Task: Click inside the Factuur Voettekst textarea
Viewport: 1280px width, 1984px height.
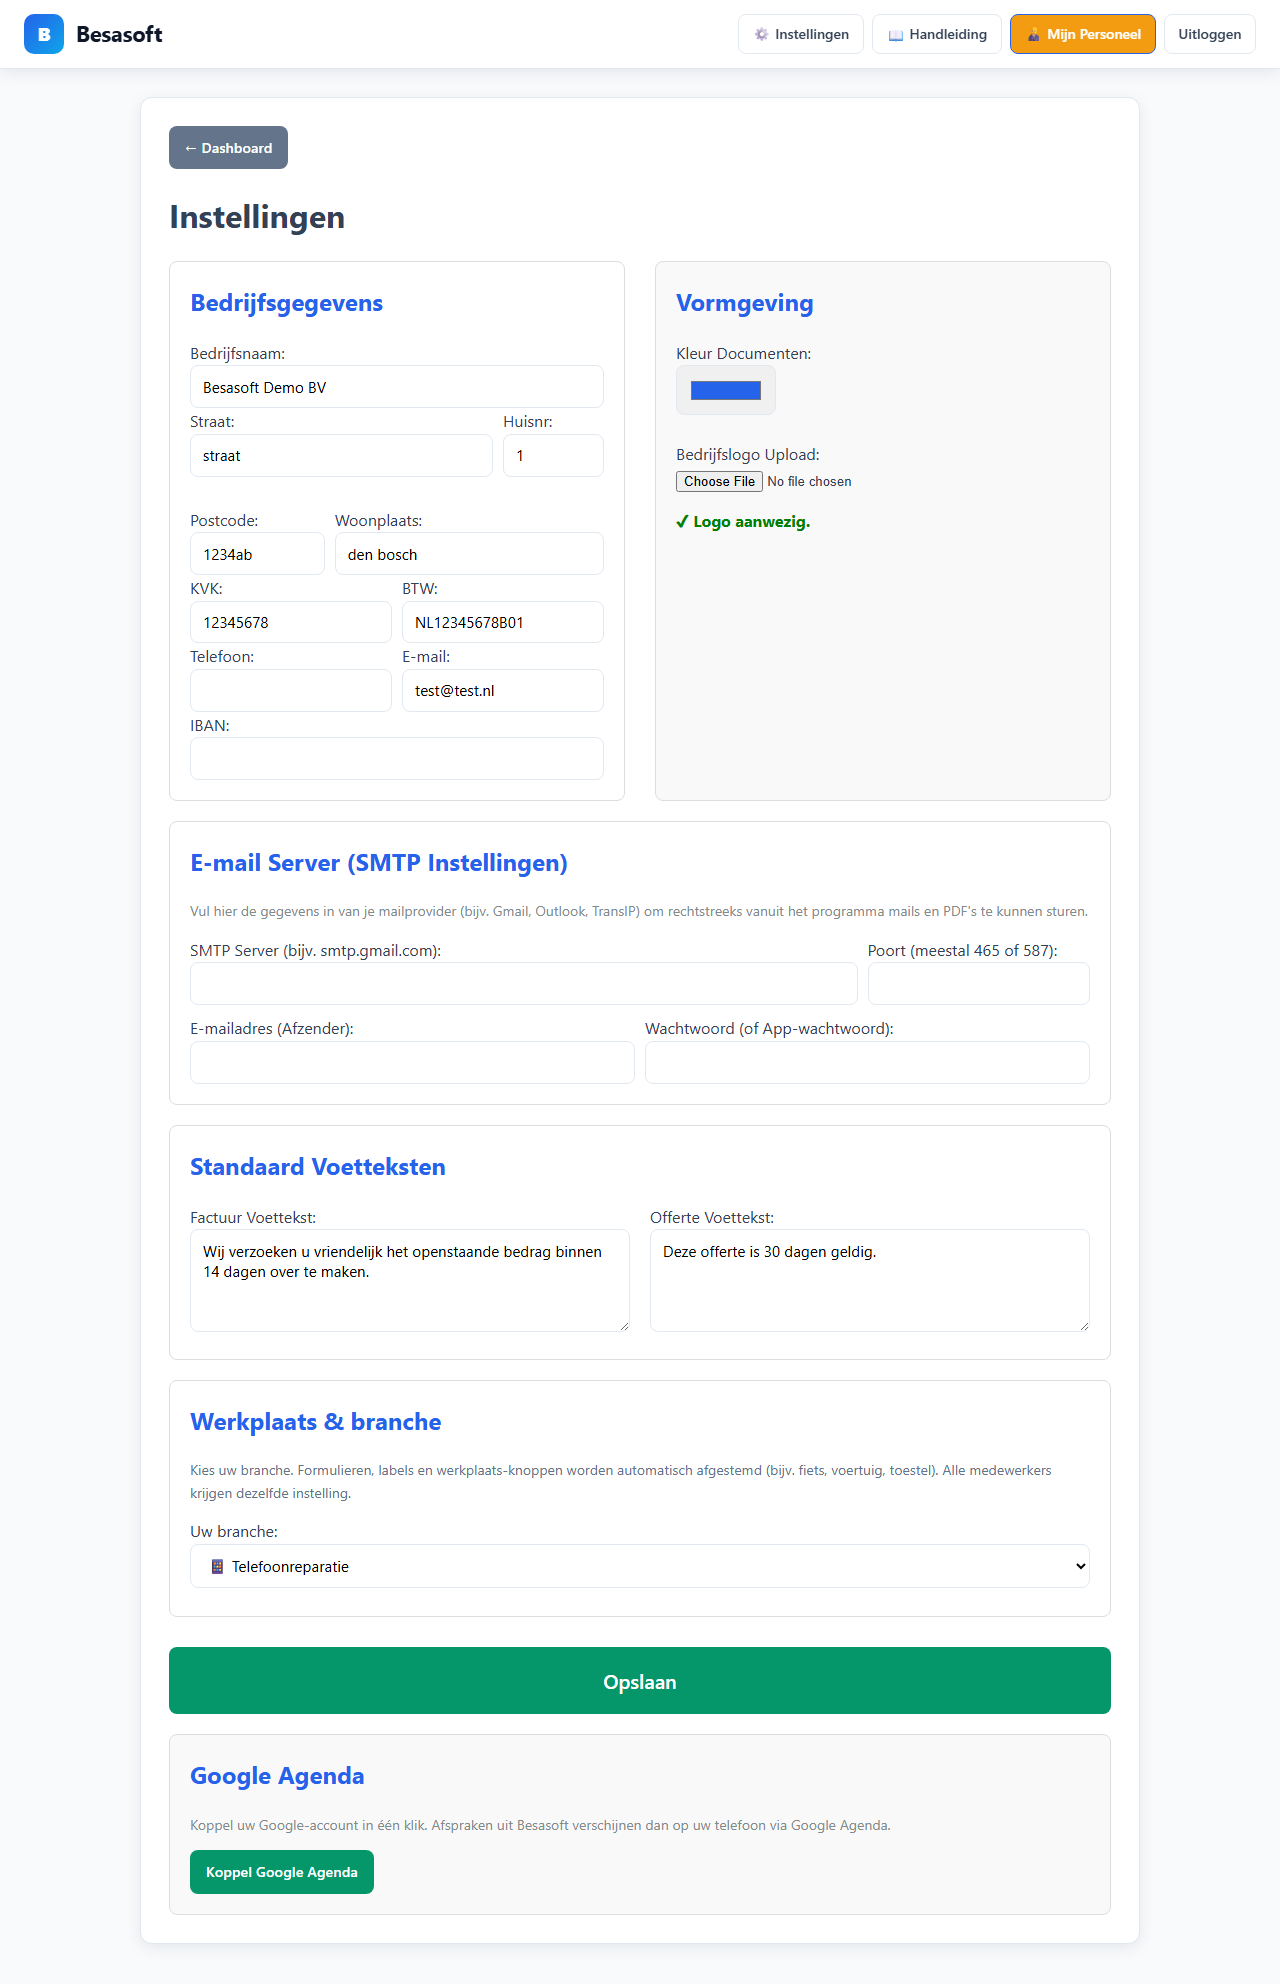Action: tap(410, 1280)
